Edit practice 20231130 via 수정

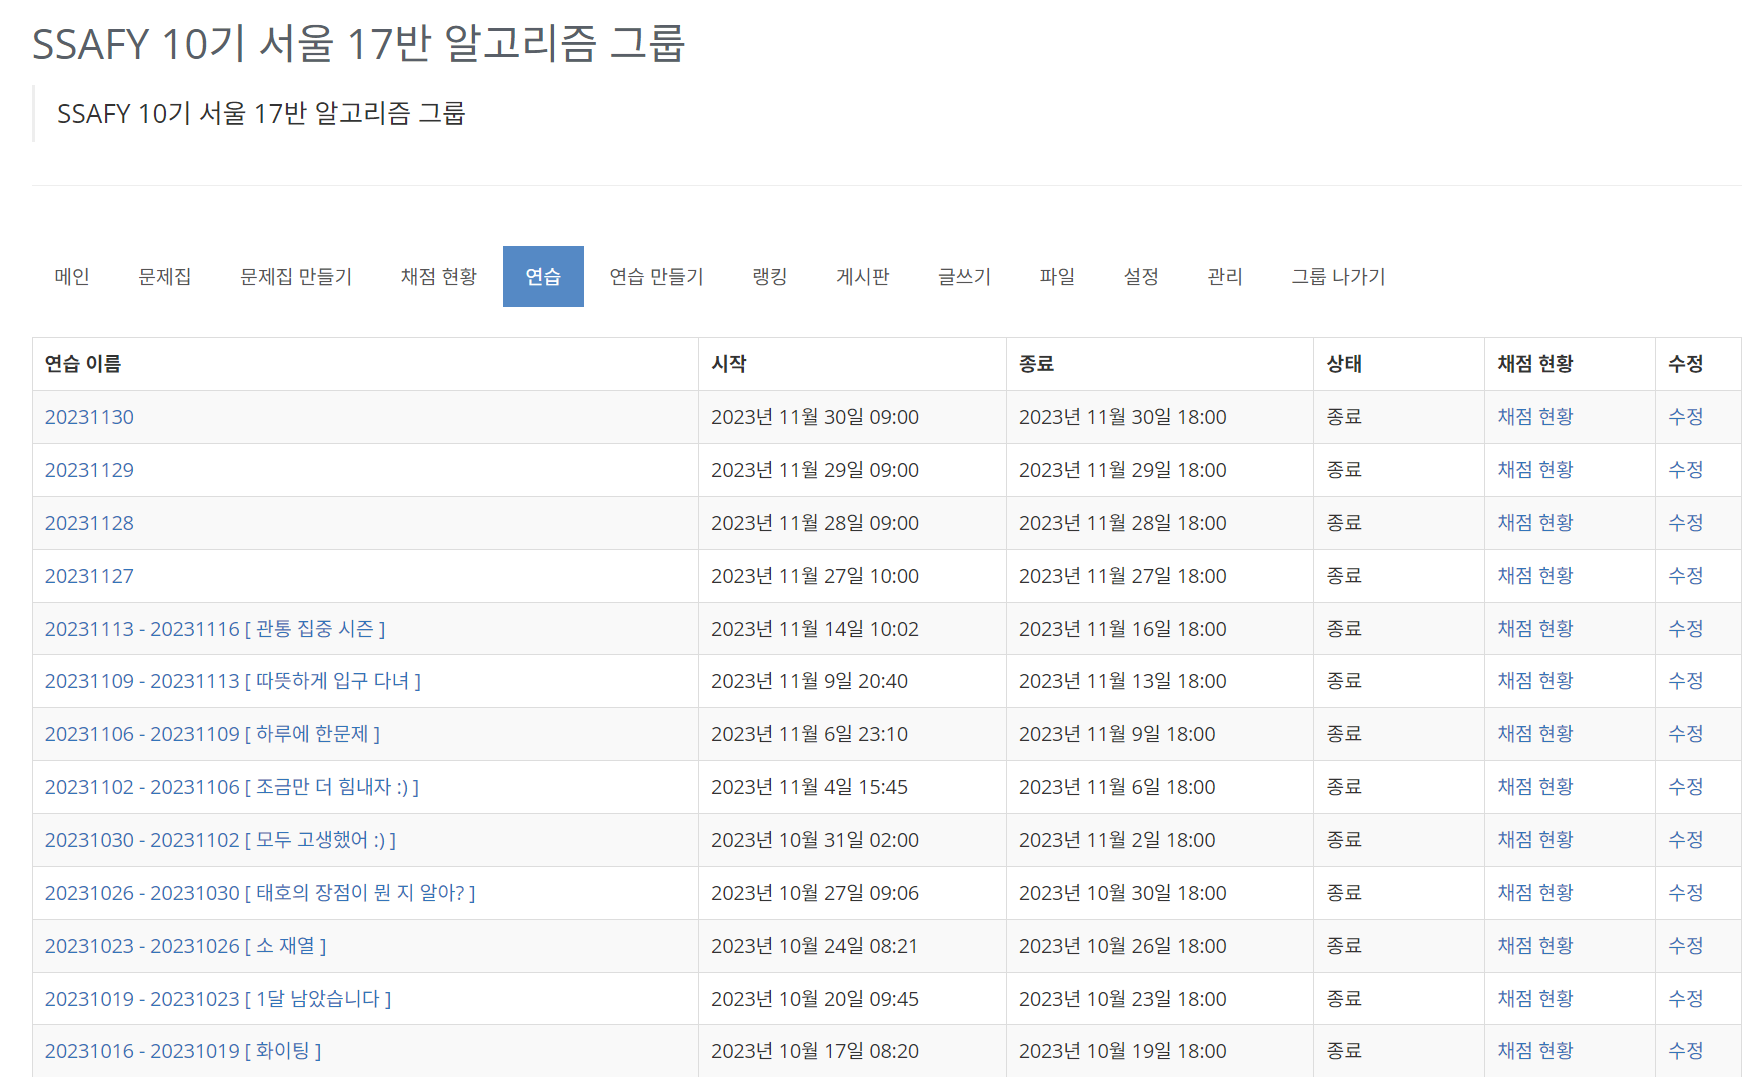click(x=1685, y=417)
